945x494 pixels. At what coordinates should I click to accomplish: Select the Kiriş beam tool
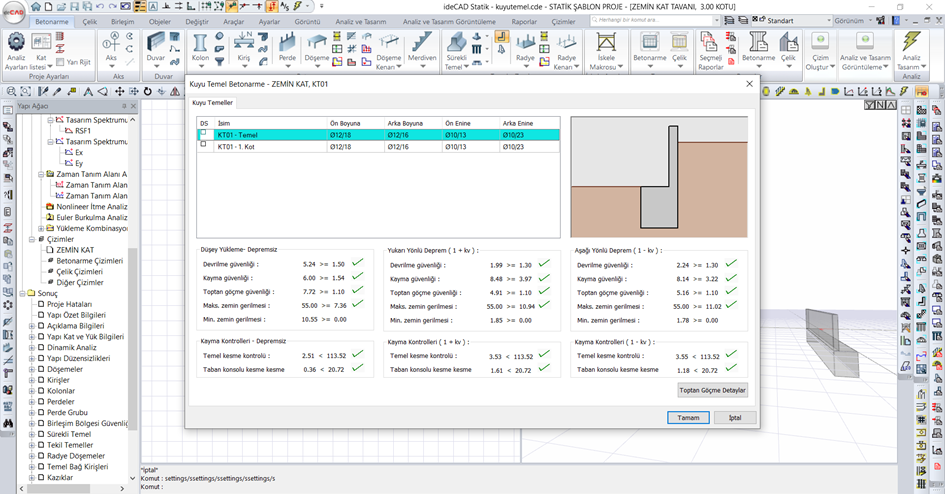coord(243,48)
